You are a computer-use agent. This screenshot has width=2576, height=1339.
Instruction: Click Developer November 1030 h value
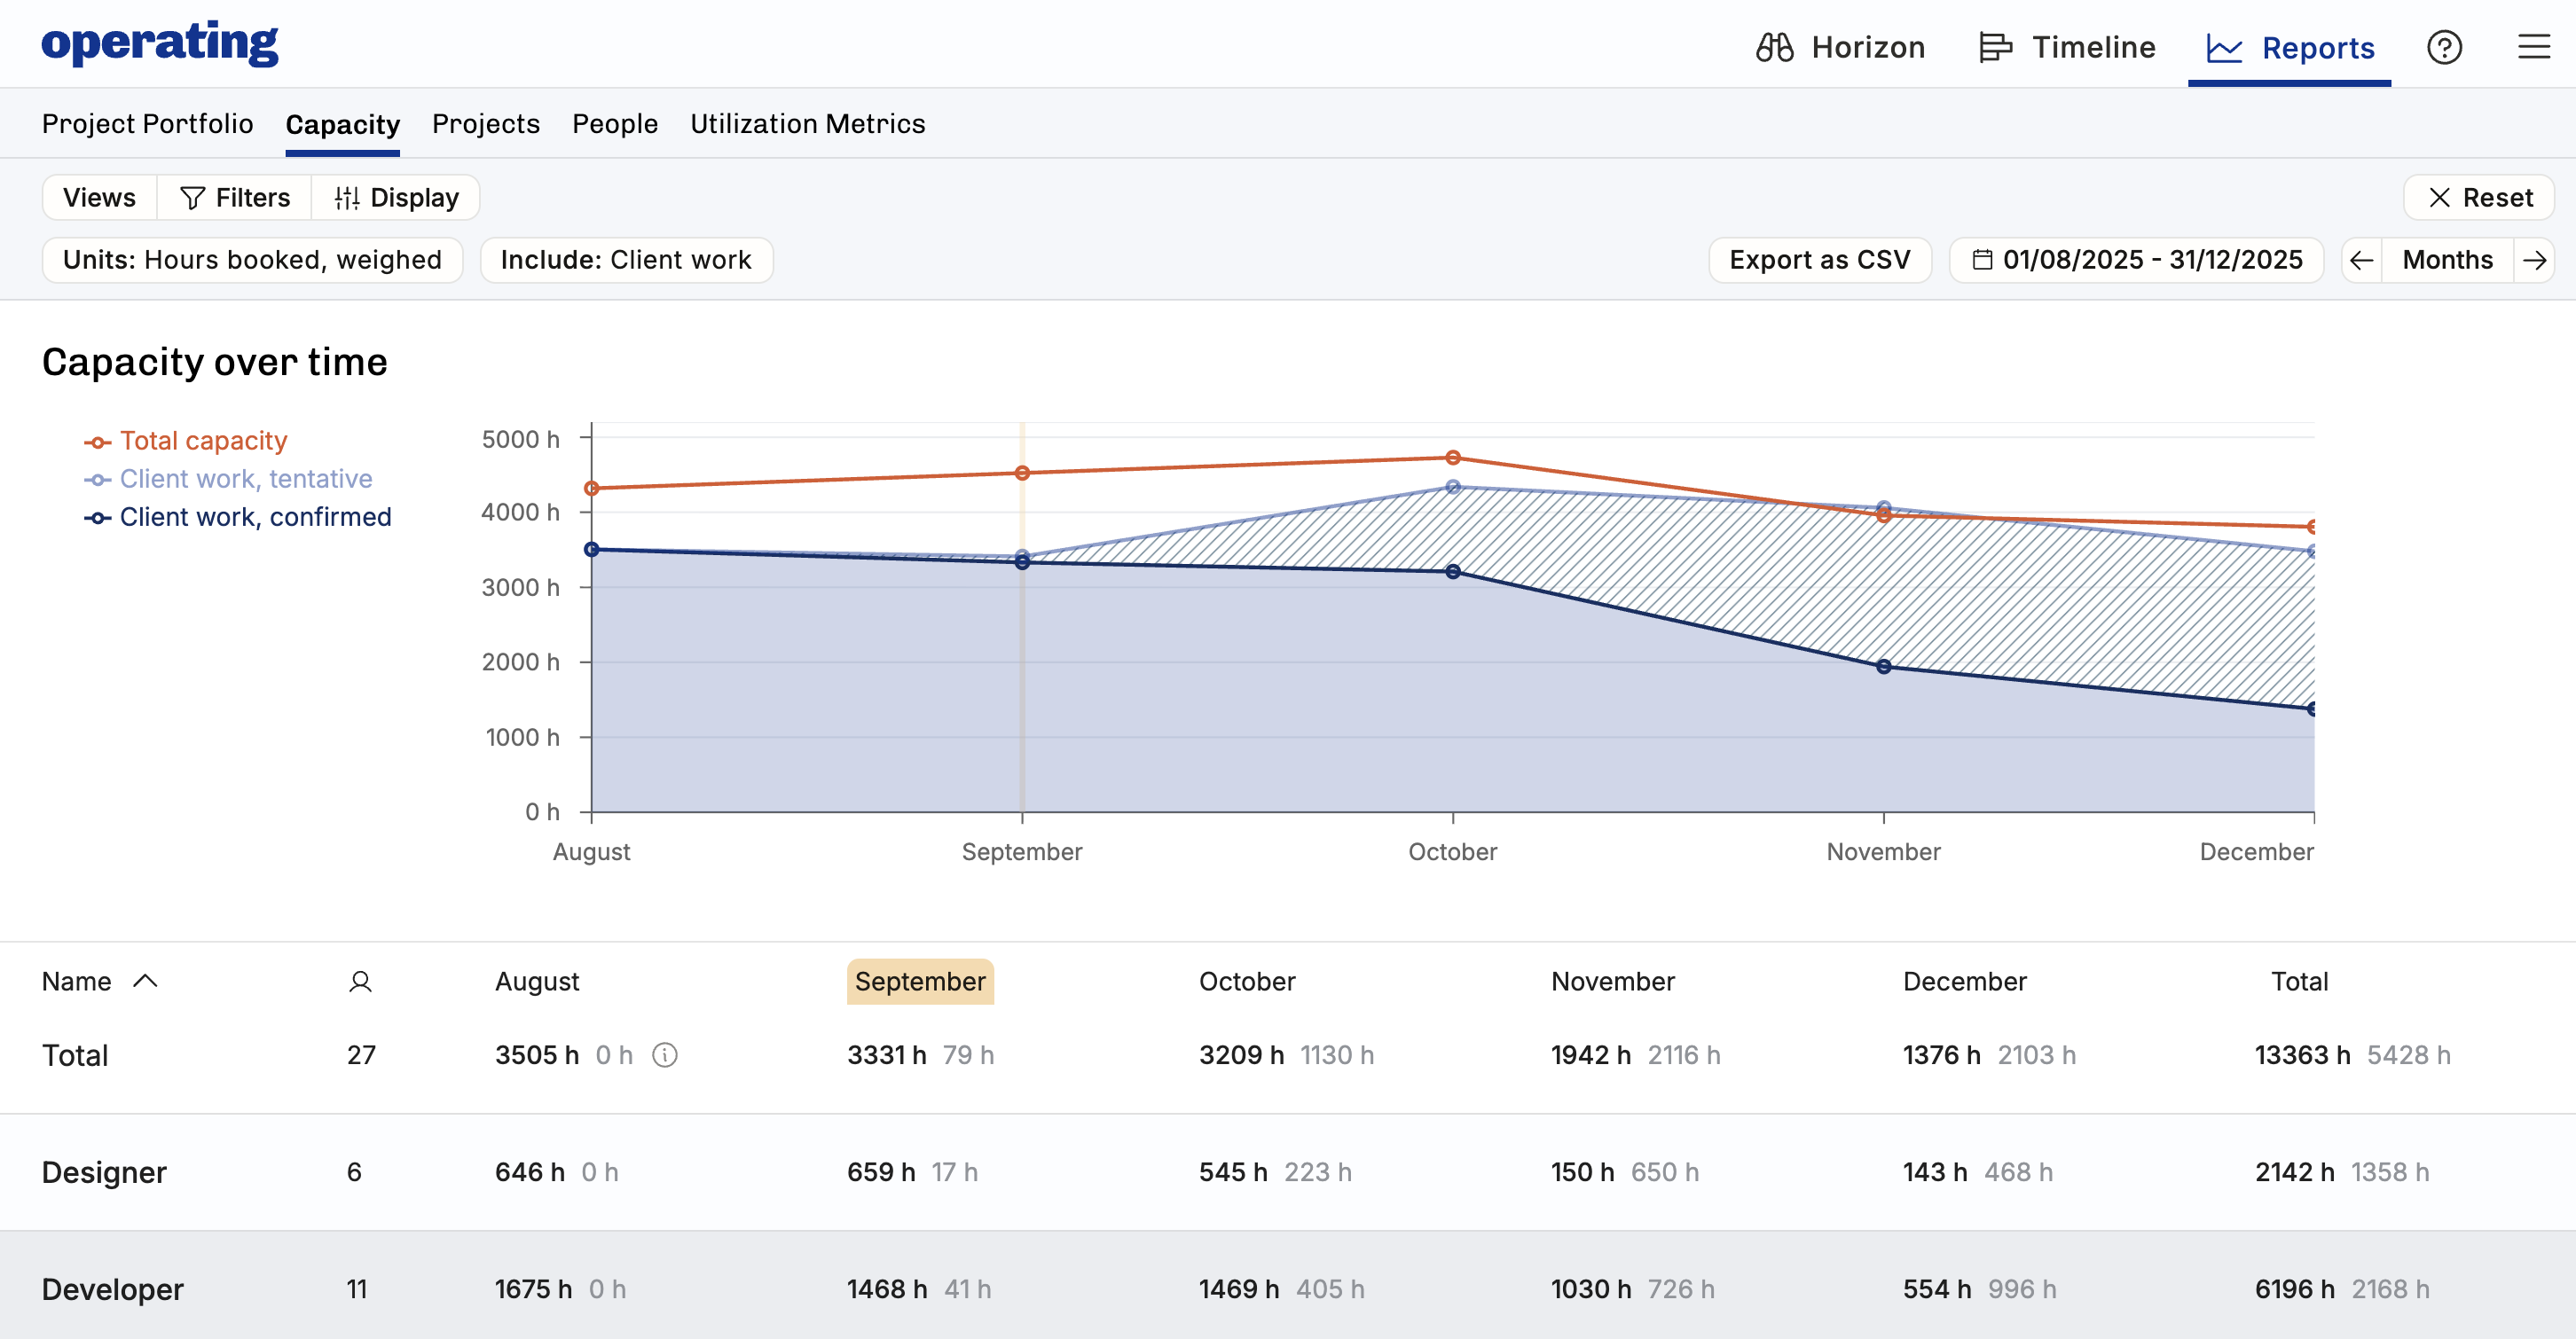pyautogui.click(x=1591, y=1289)
